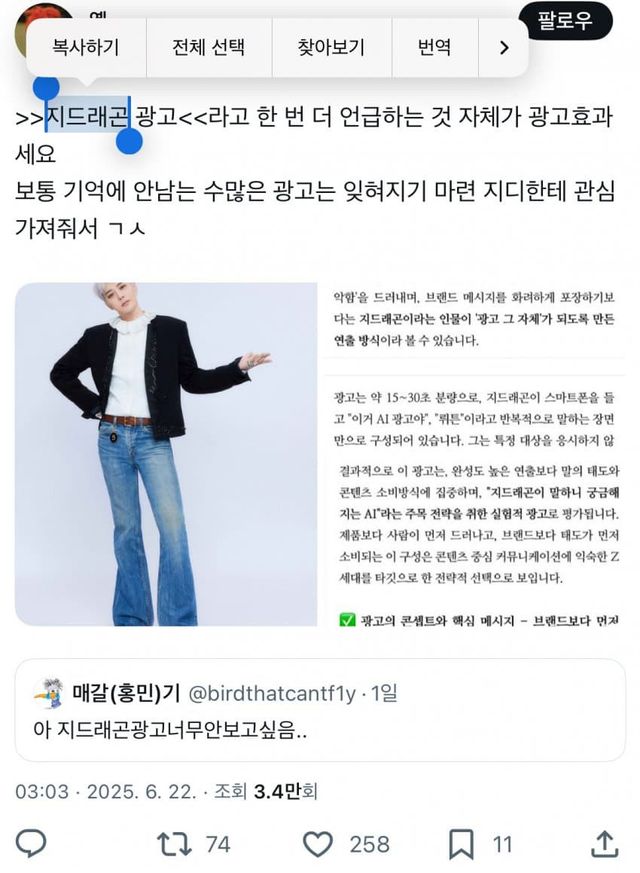
Task: Open the share upload icon
Action: coord(604,843)
